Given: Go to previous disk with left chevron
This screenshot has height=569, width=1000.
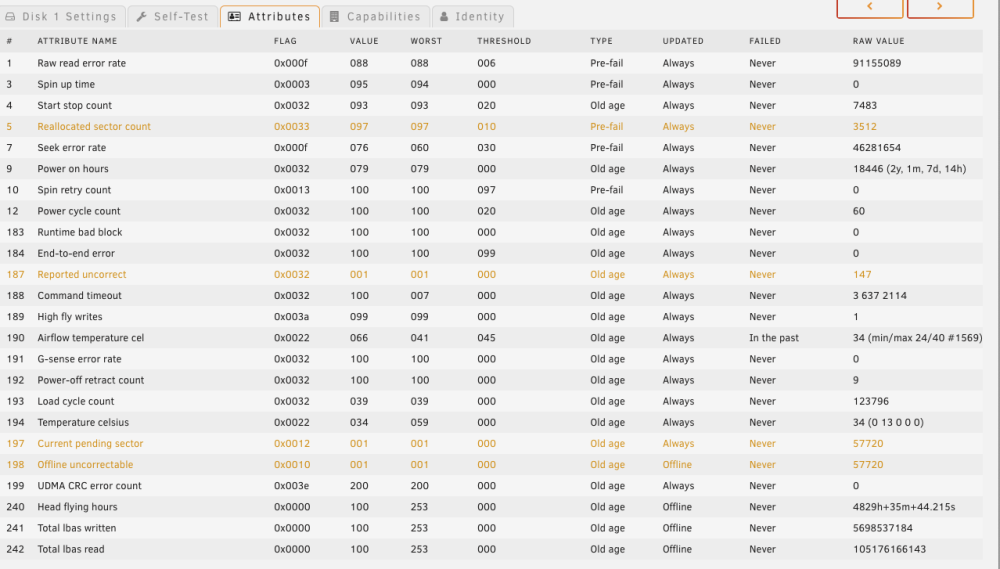Looking at the screenshot, I should tap(870, 7).
